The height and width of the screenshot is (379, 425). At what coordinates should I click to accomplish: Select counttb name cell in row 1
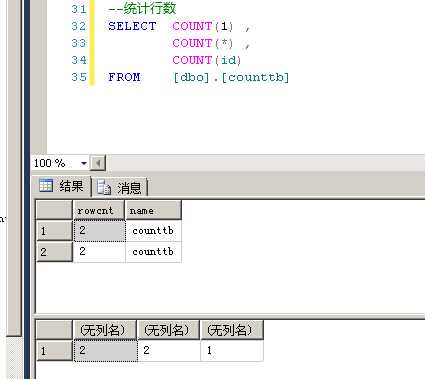point(153,231)
